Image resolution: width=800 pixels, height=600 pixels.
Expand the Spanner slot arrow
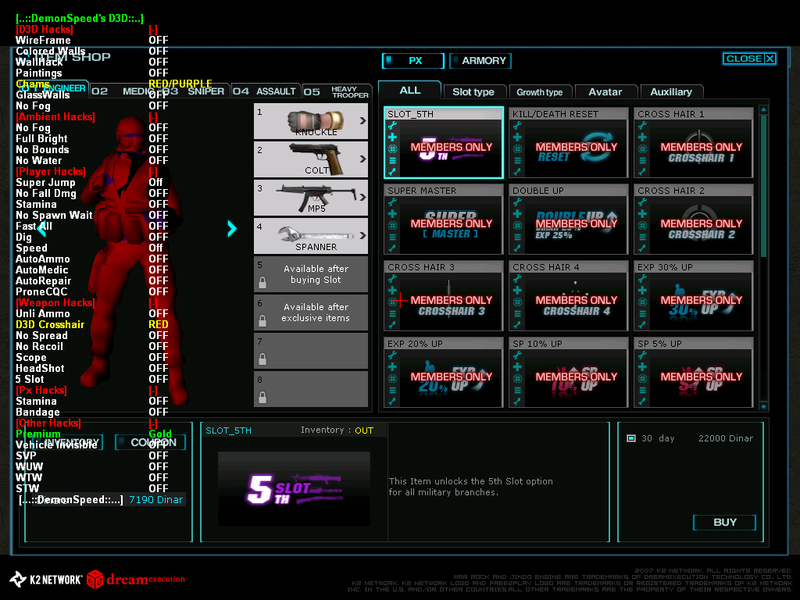363,235
